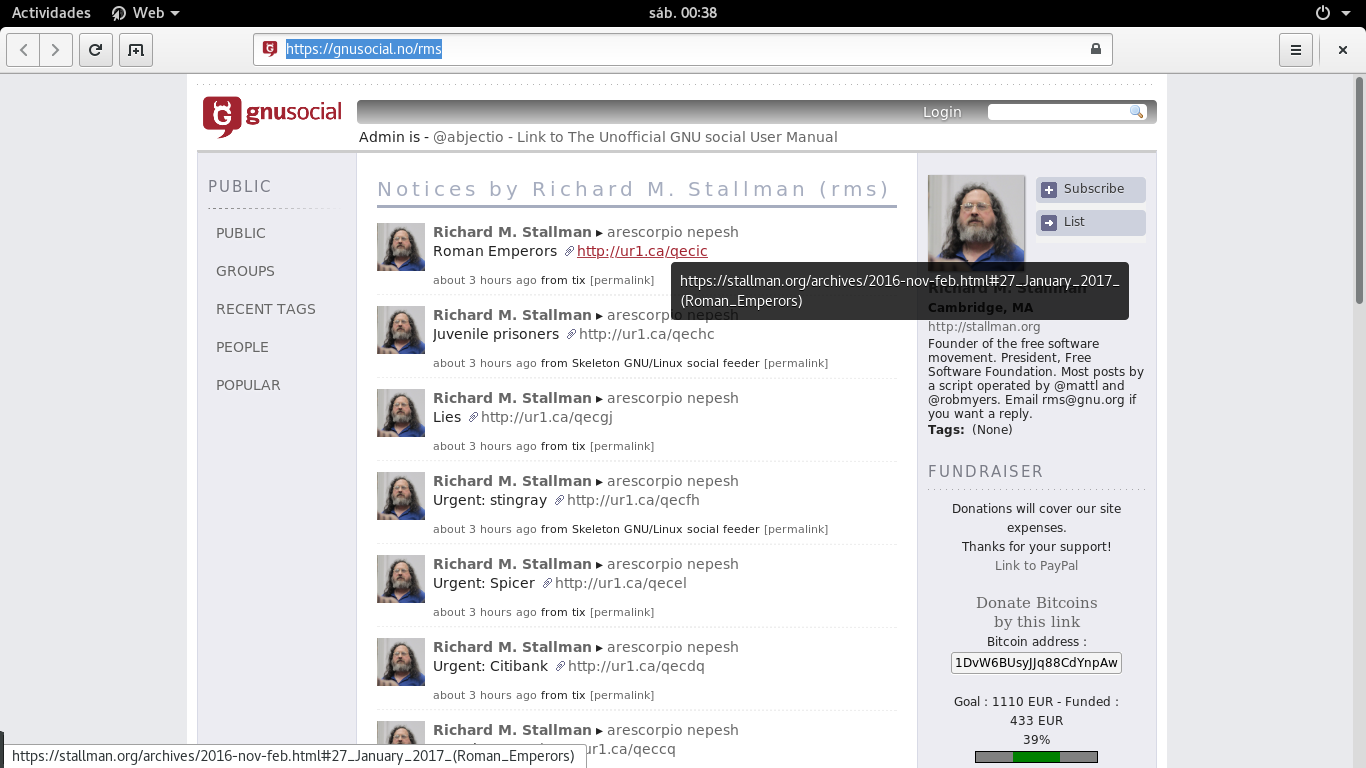Image resolution: width=1366 pixels, height=768 pixels.
Task: Open http://stallman.org profile link
Action: point(984,327)
